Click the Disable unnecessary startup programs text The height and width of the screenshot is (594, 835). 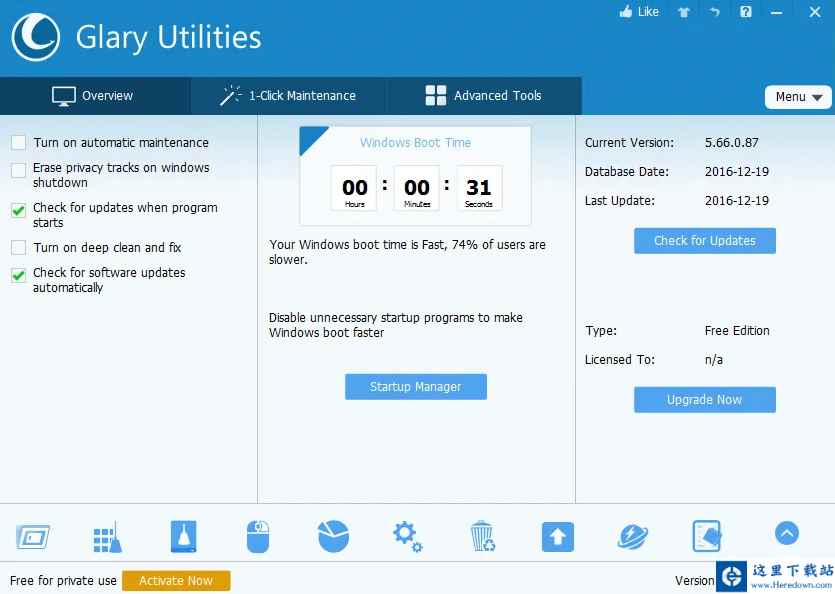tap(396, 325)
